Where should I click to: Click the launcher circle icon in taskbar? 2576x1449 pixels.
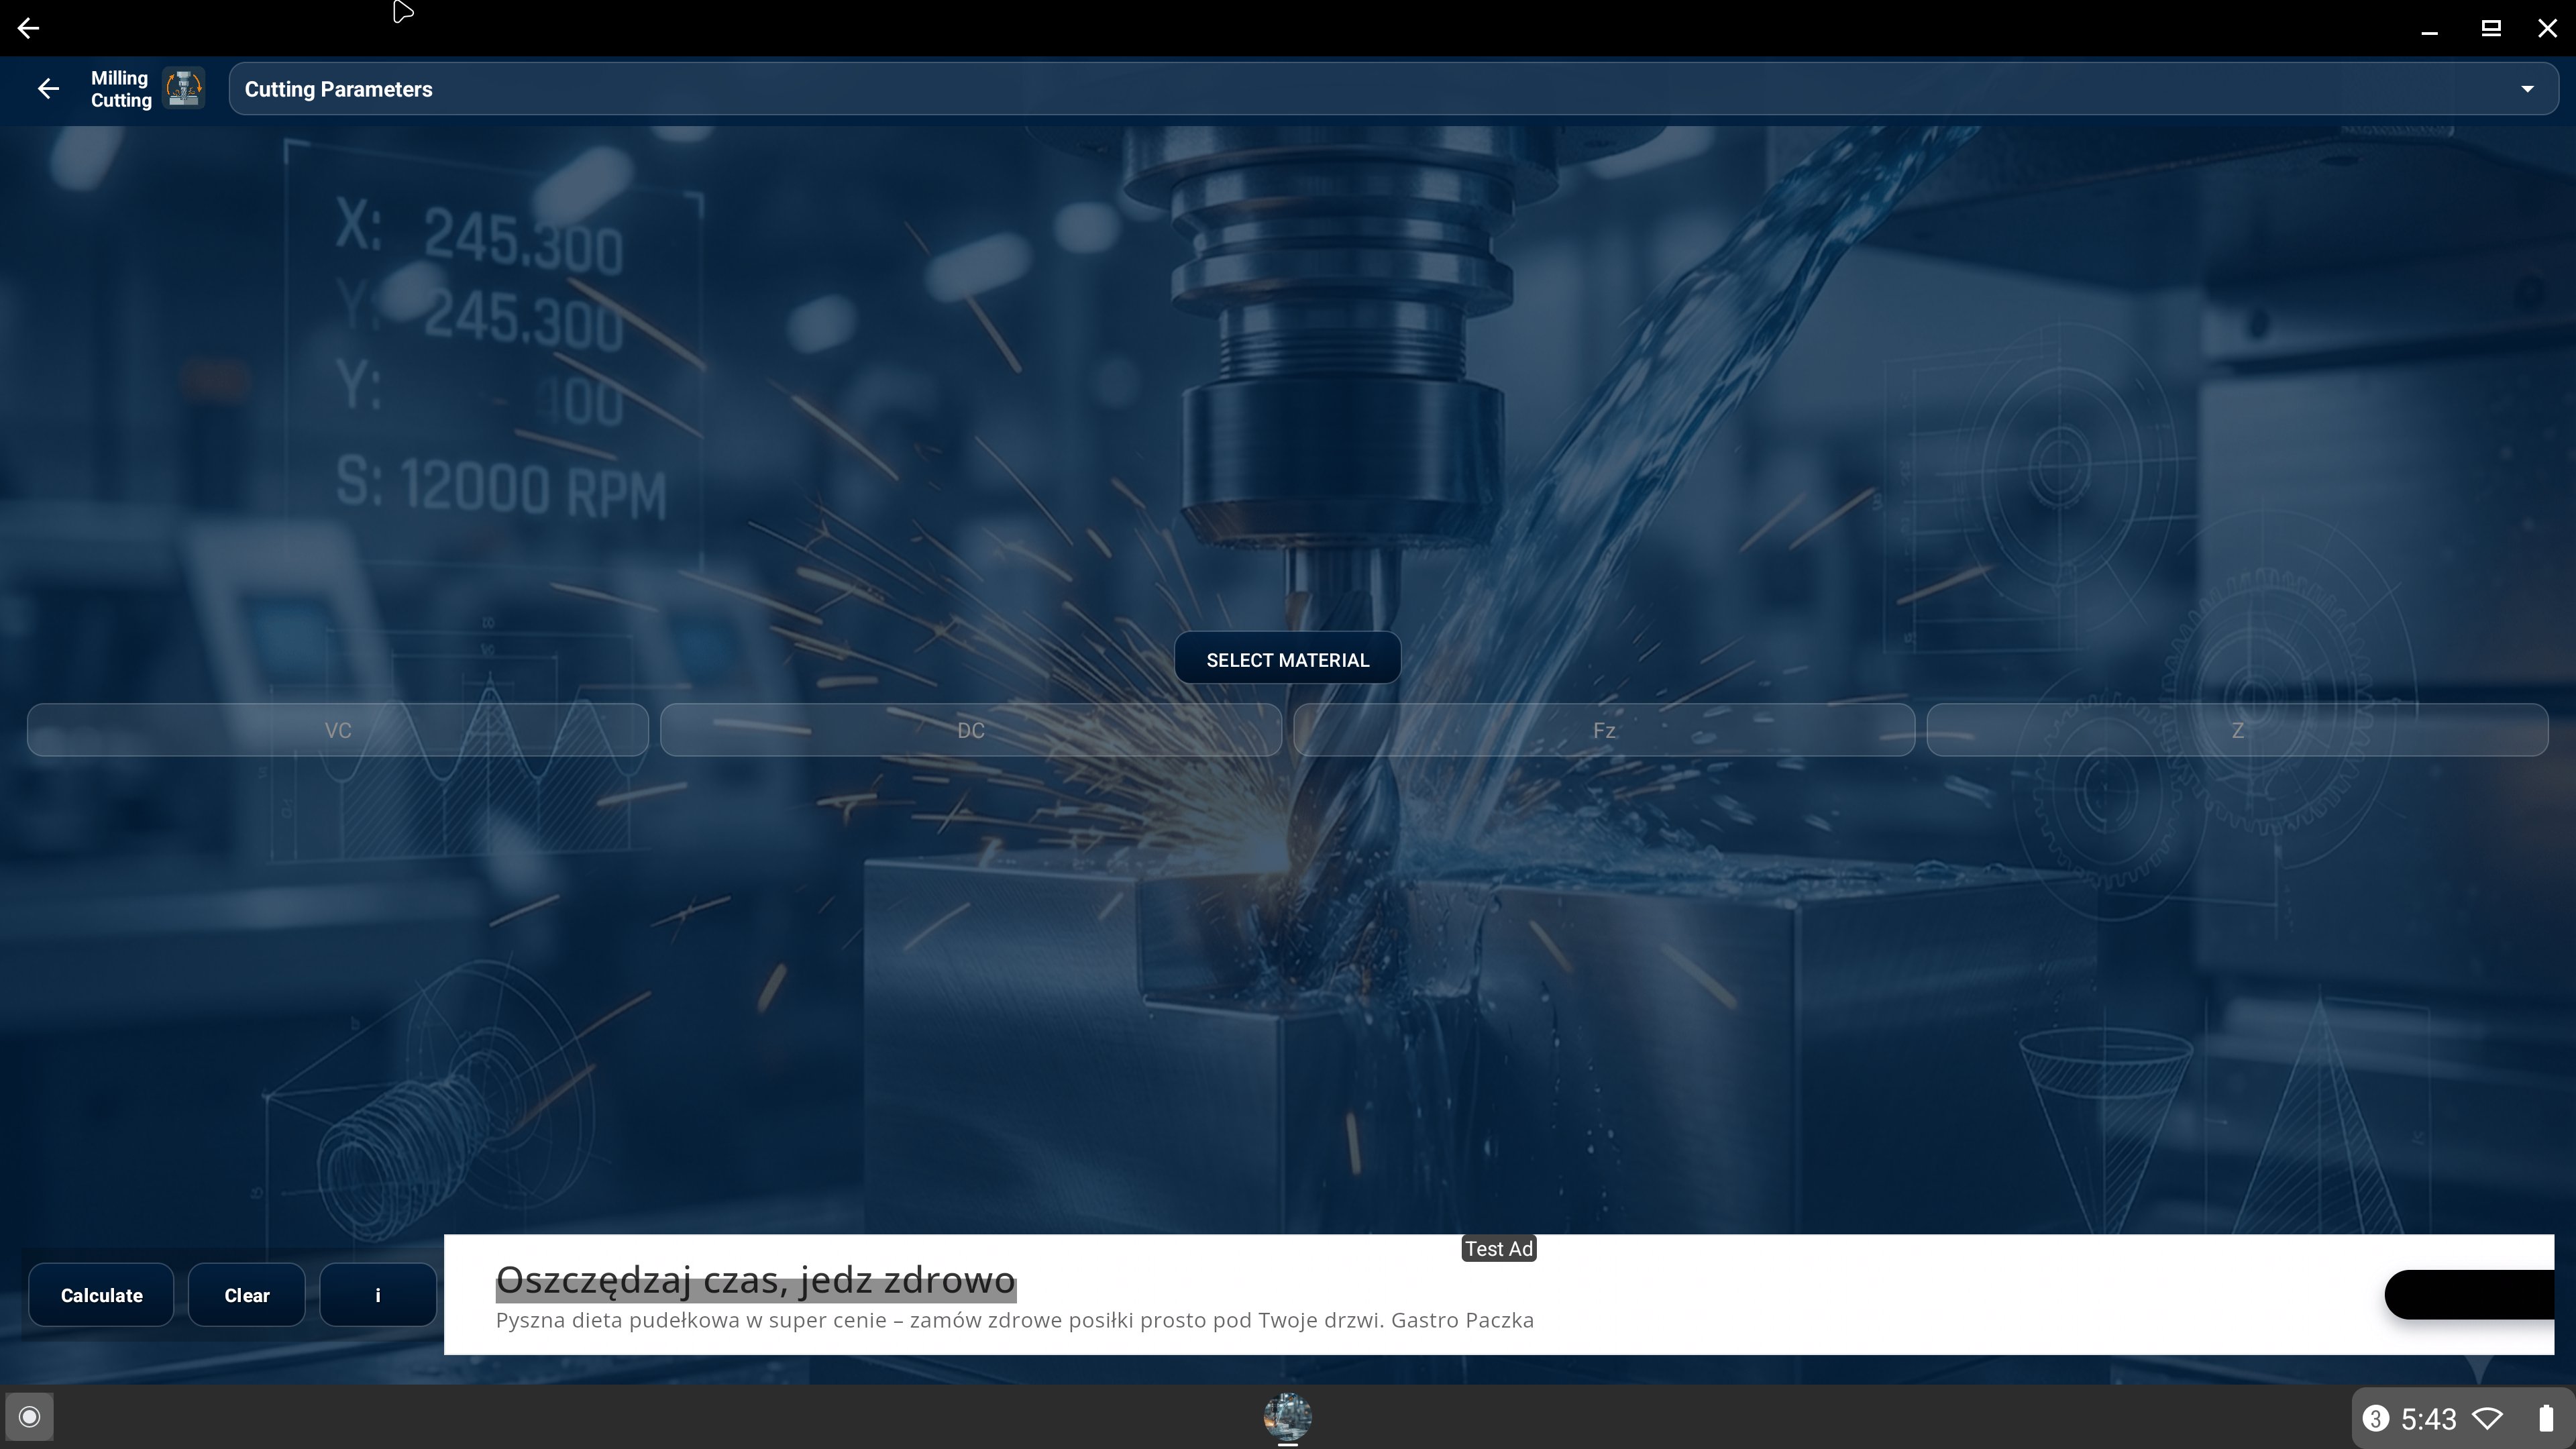click(x=29, y=1417)
